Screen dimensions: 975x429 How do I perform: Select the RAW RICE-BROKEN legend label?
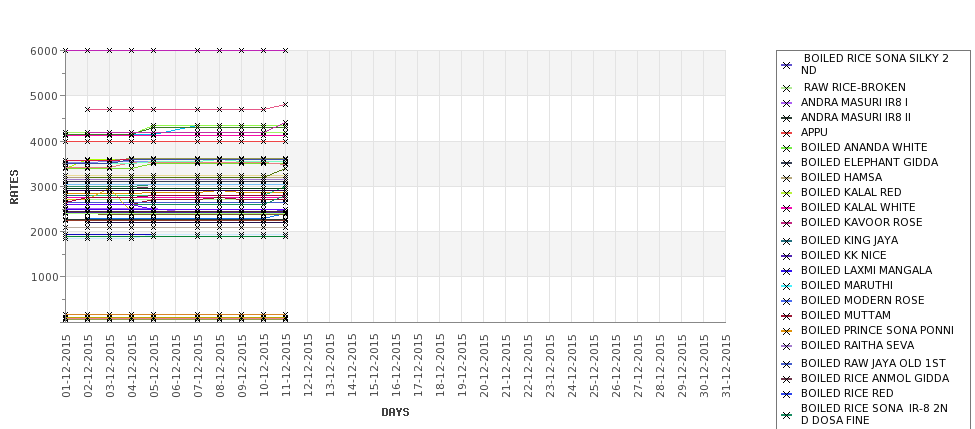[854, 88]
